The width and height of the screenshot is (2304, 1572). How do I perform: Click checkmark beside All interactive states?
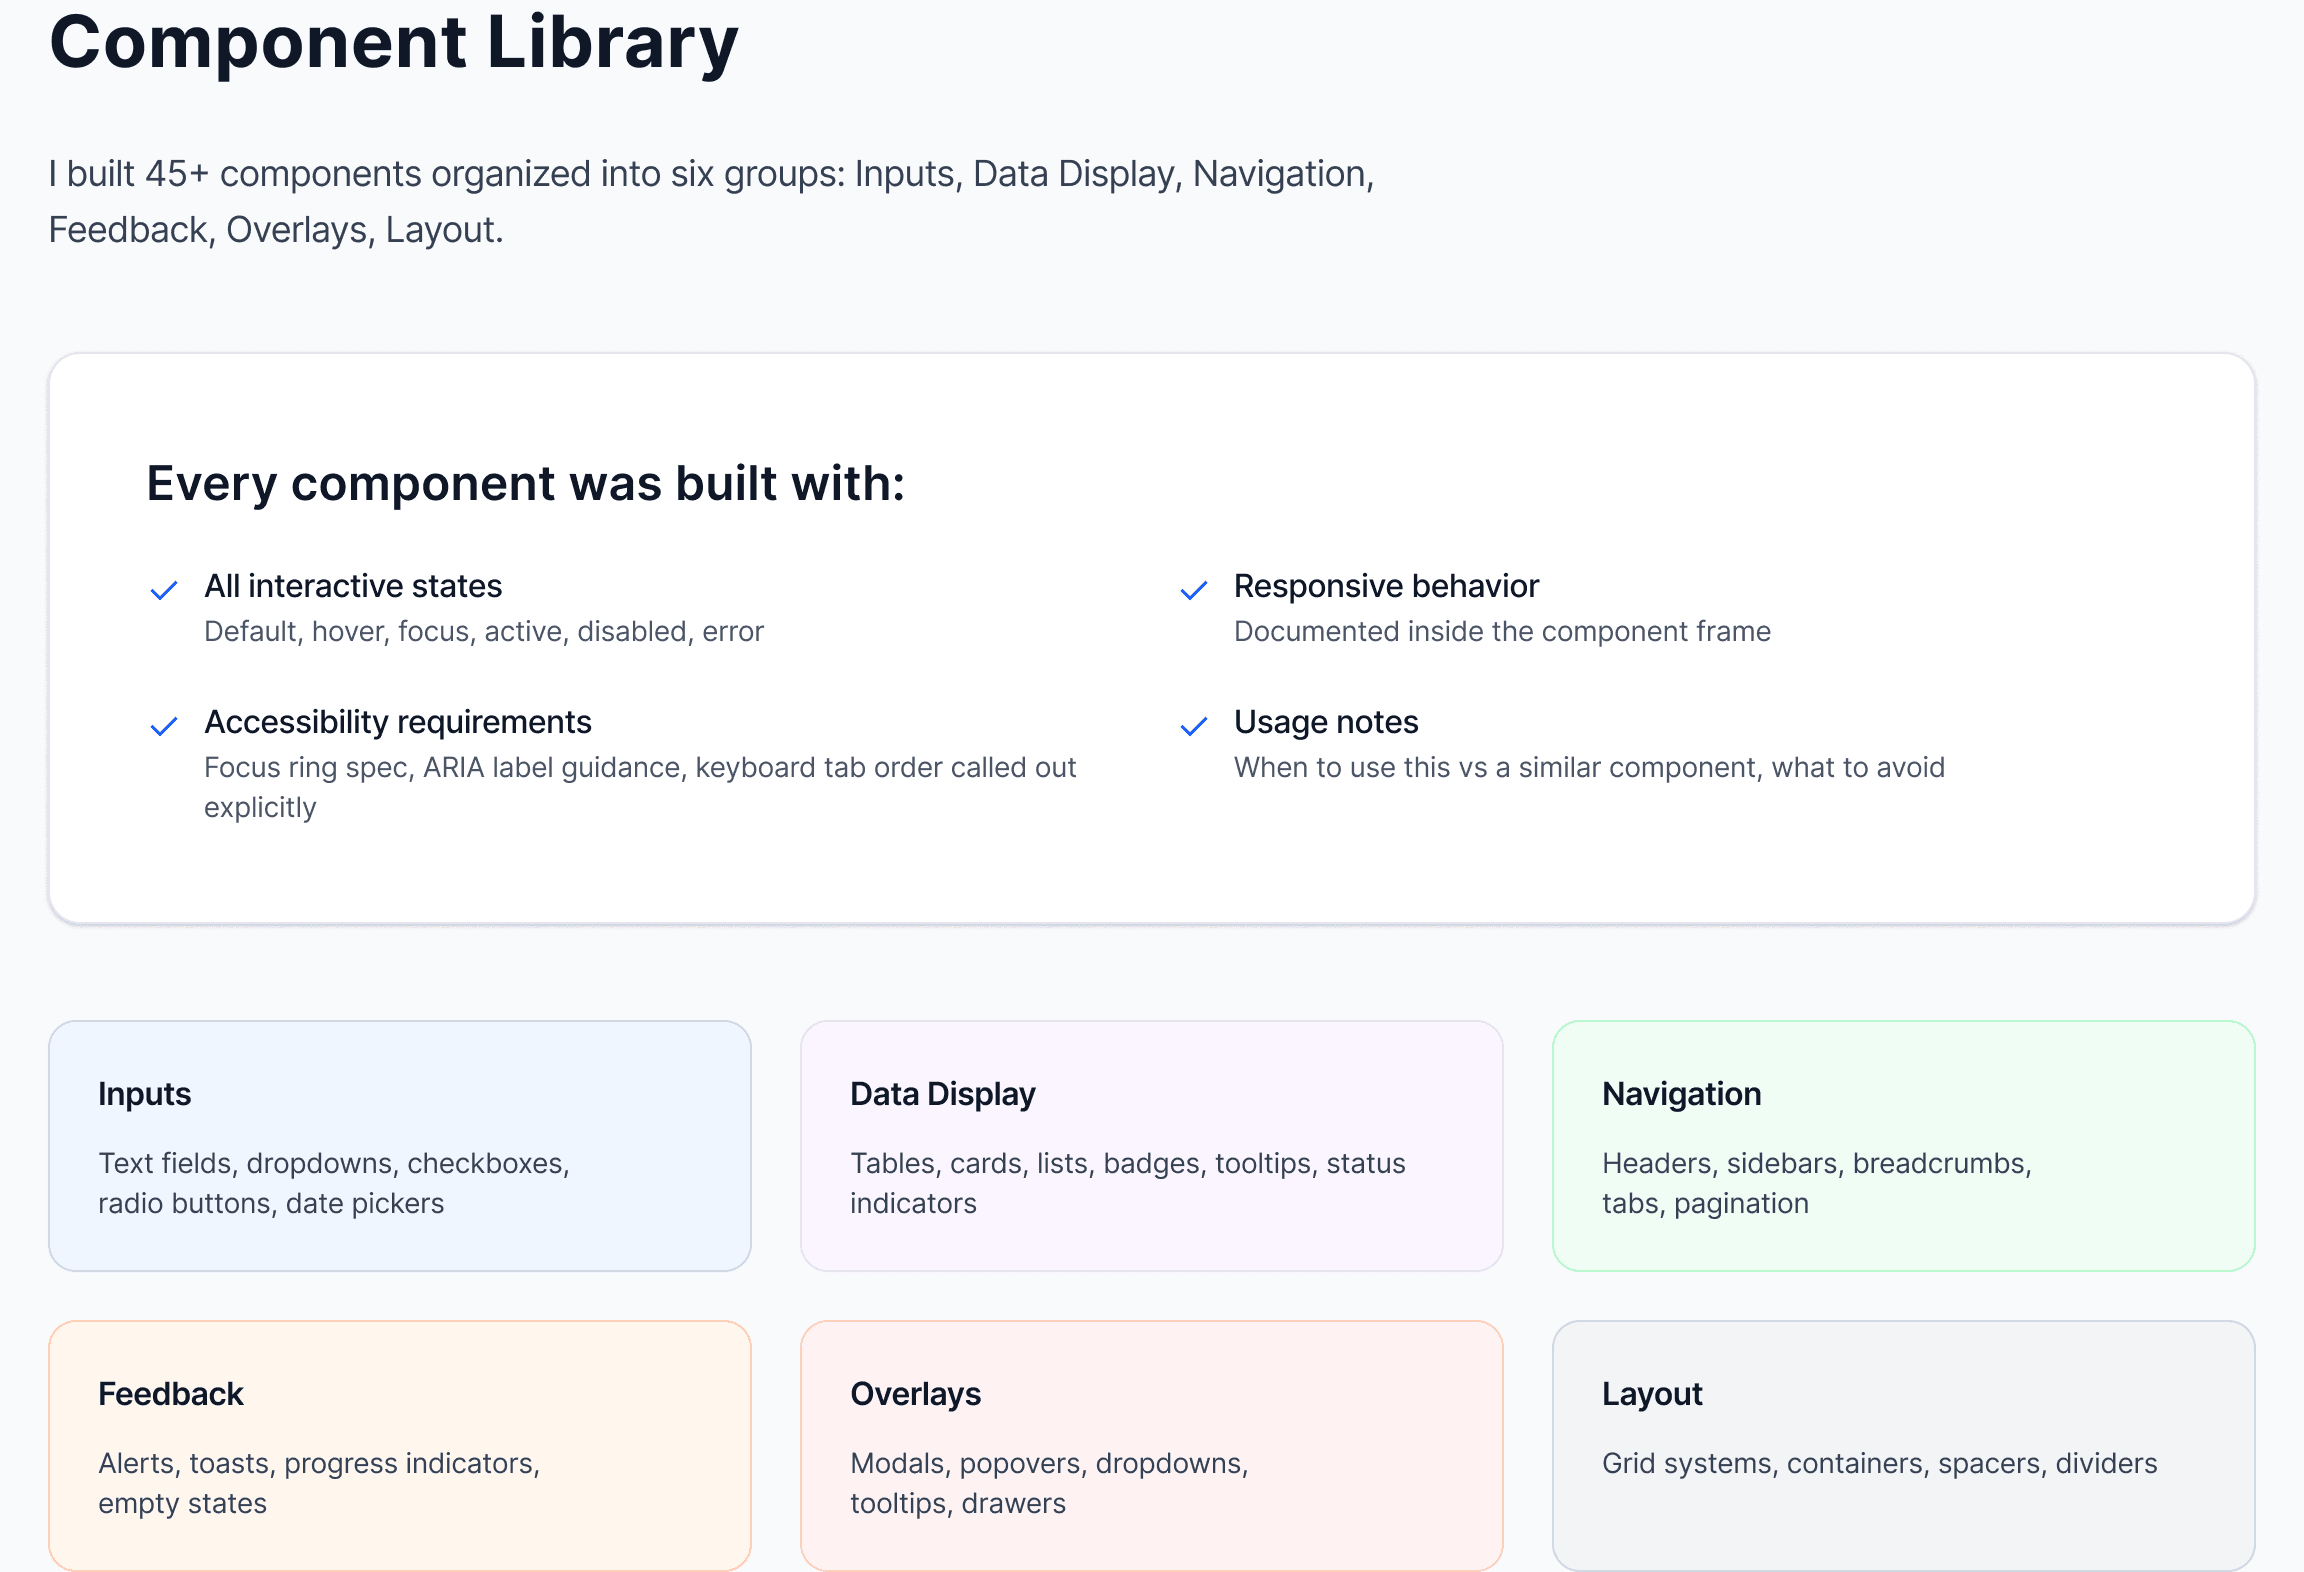tap(164, 590)
